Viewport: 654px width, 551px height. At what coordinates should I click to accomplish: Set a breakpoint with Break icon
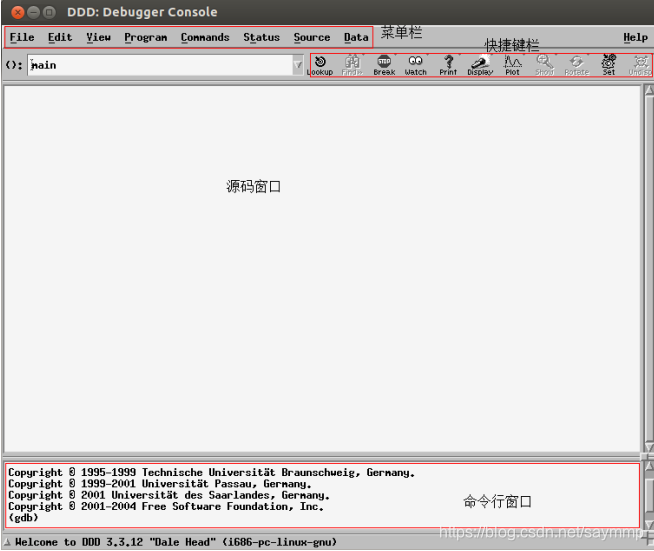(384, 65)
